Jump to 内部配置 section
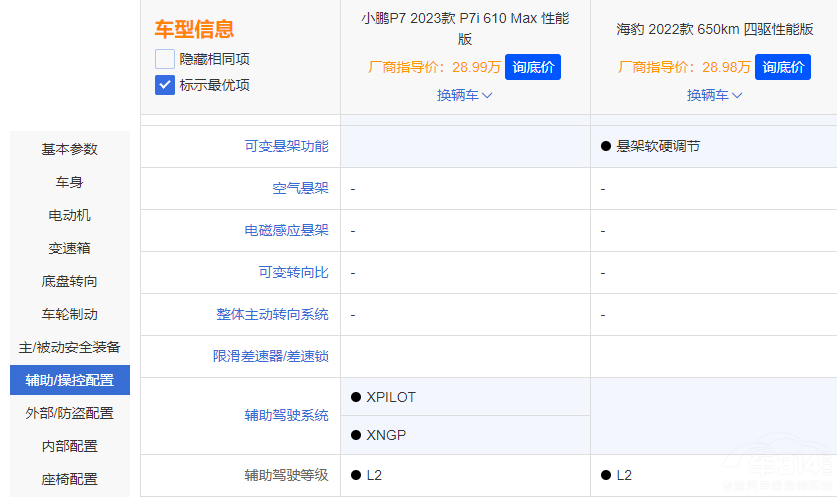Image resolution: width=837 pixels, height=497 pixels. click(x=70, y=446)
